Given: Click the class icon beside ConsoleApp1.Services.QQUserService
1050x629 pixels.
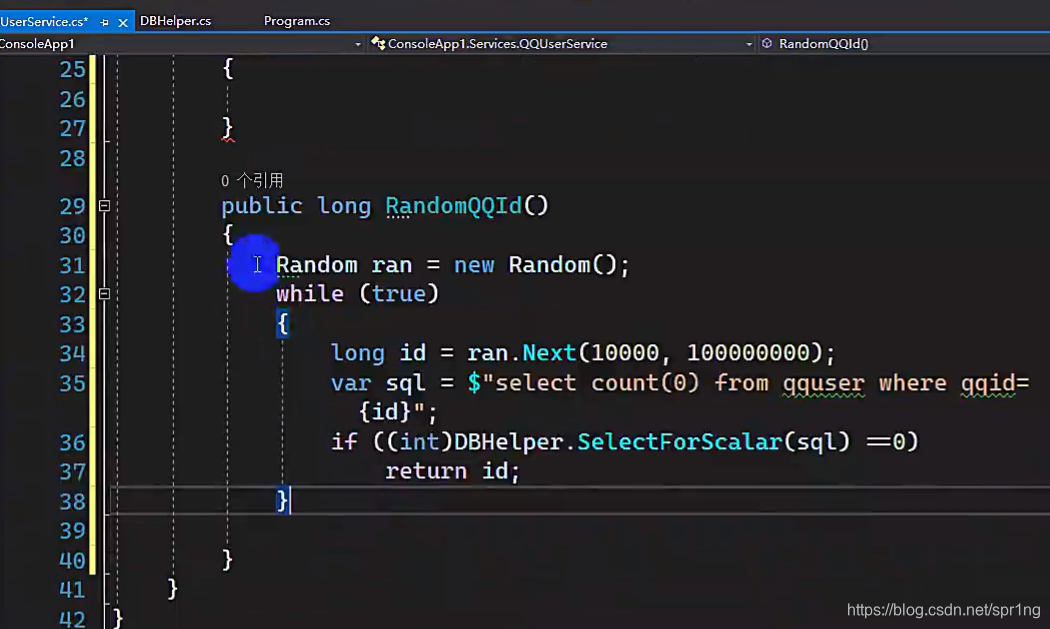Looking at the screenshot, I should pyautogui.click(x=378, y=44).
